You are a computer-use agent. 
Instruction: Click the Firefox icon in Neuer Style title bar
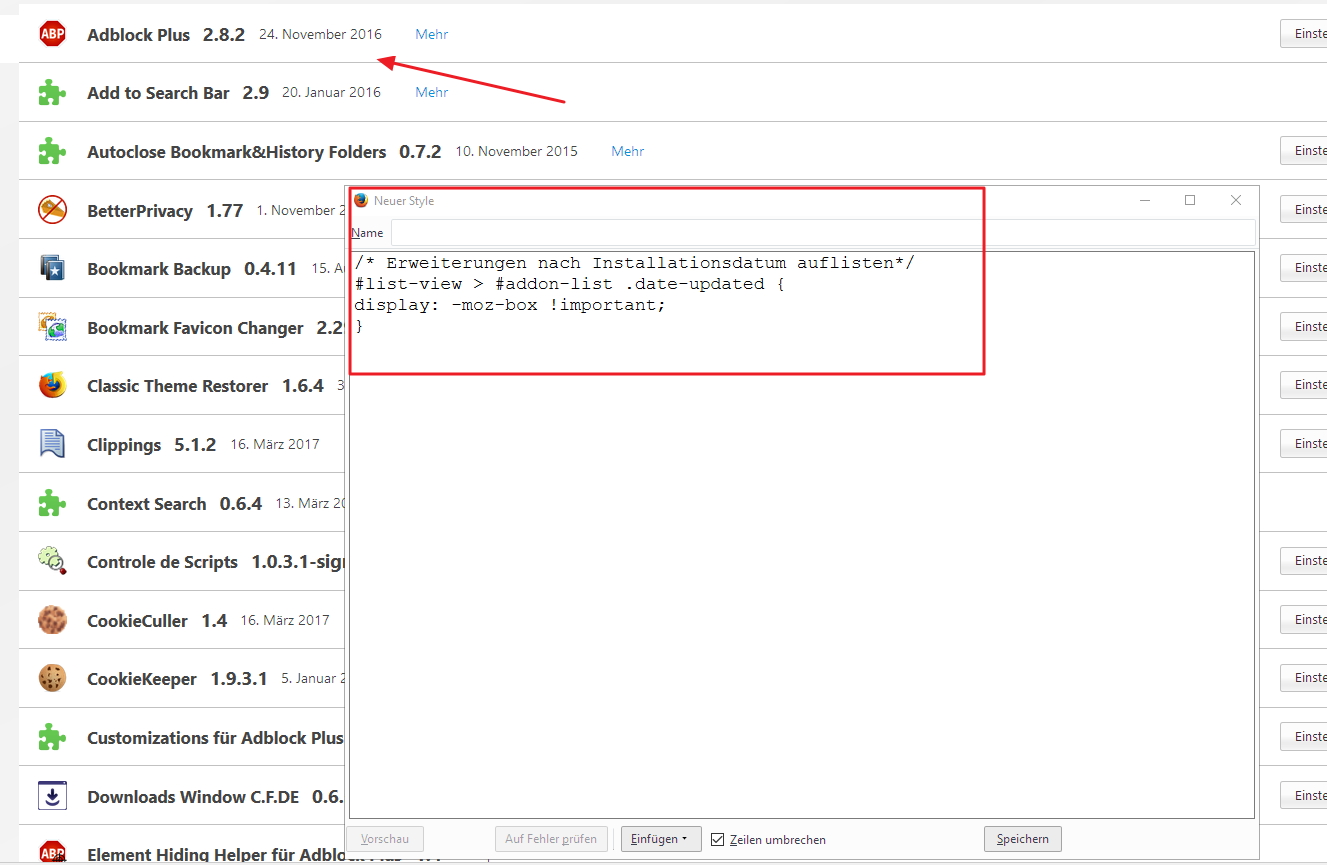pos(361,200)
